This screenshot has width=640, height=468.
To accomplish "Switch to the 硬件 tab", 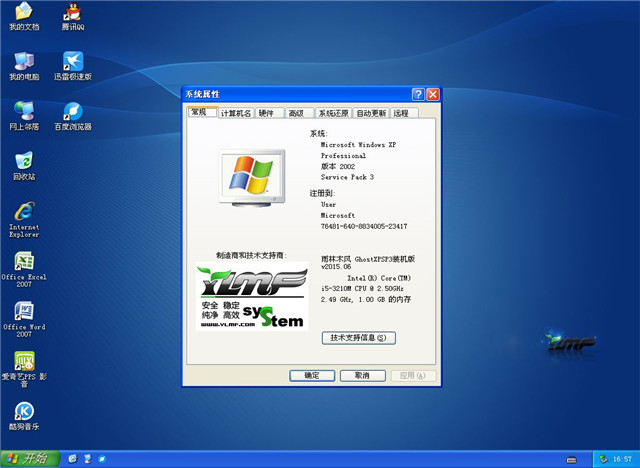I will (266, 114).
